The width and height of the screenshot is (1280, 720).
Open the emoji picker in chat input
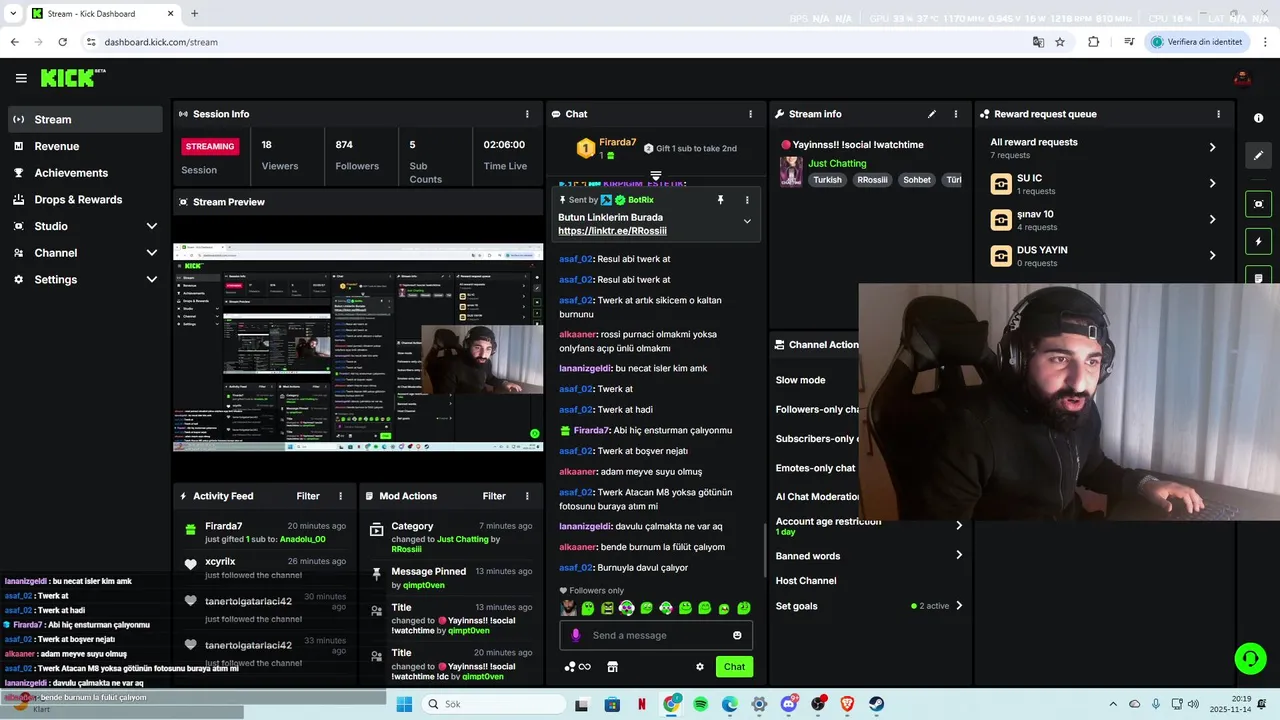(737, 635)
